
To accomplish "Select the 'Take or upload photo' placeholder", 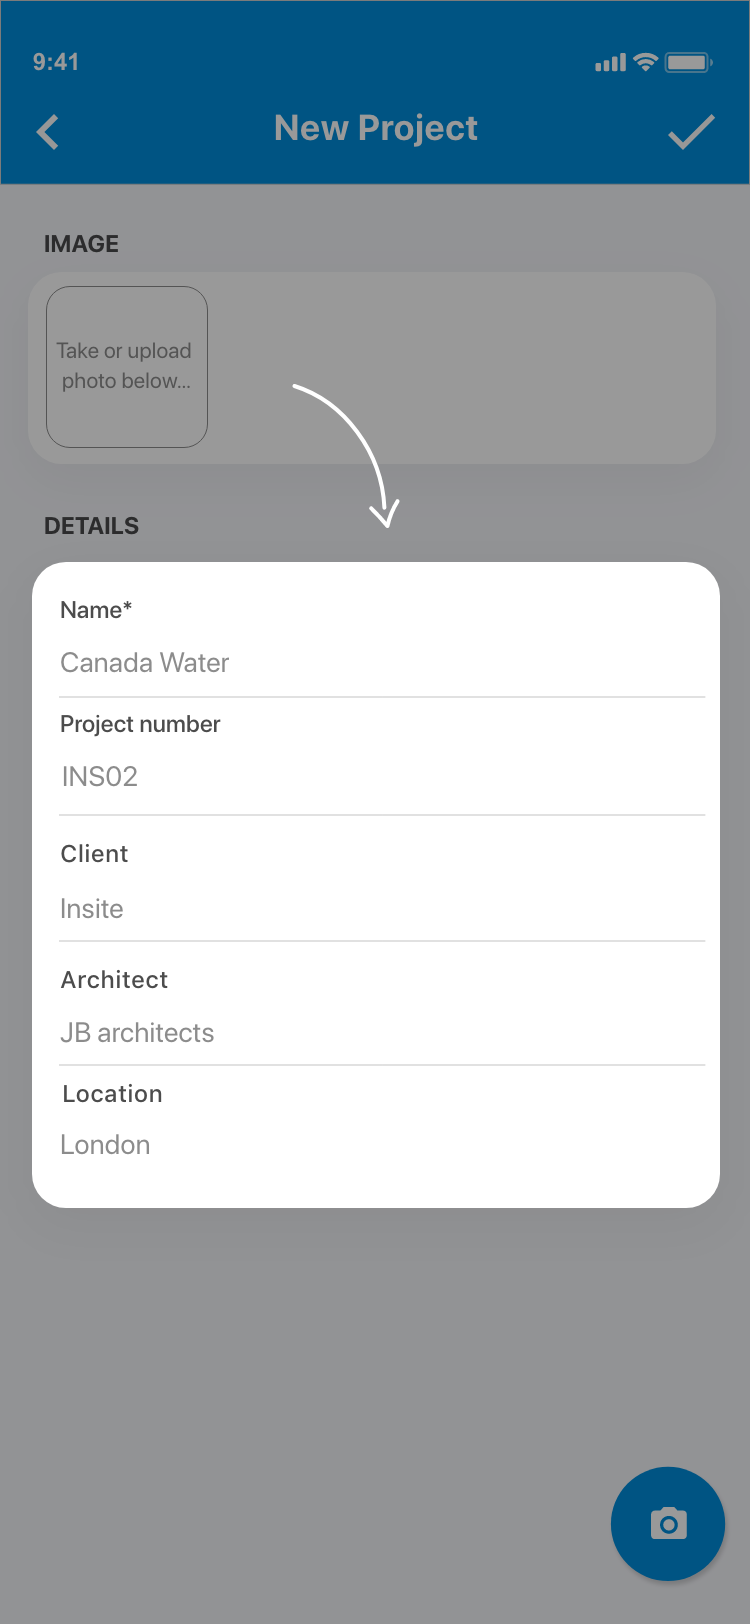I will (127, 366).
